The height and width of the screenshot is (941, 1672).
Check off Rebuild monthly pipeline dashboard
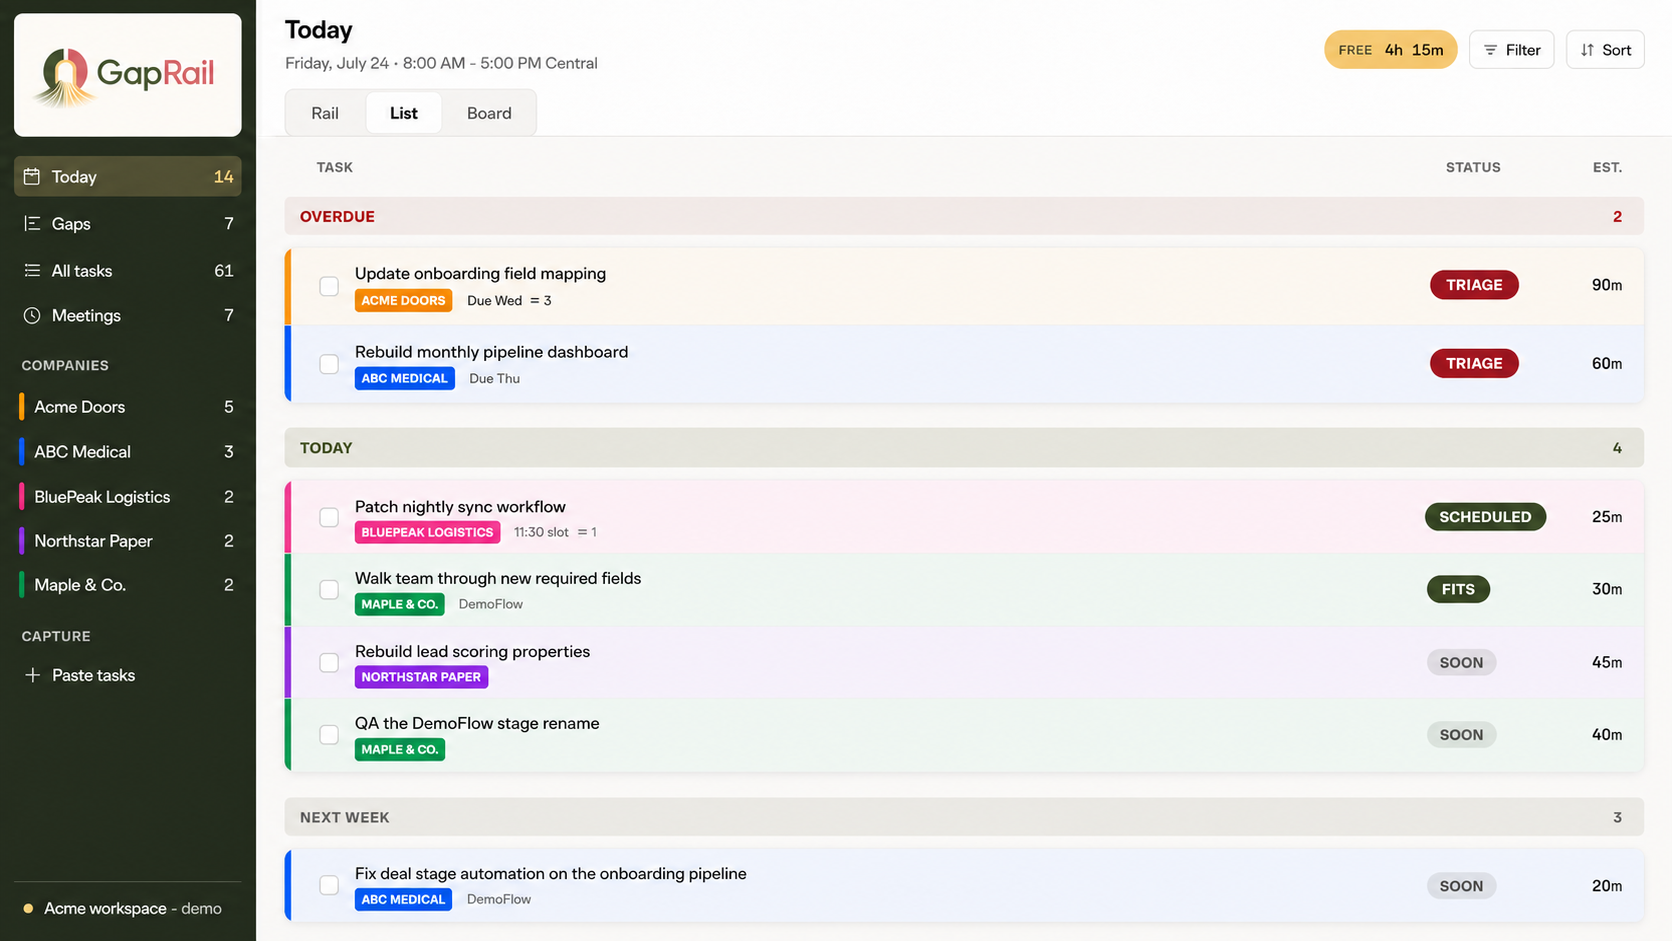(329, 364)
